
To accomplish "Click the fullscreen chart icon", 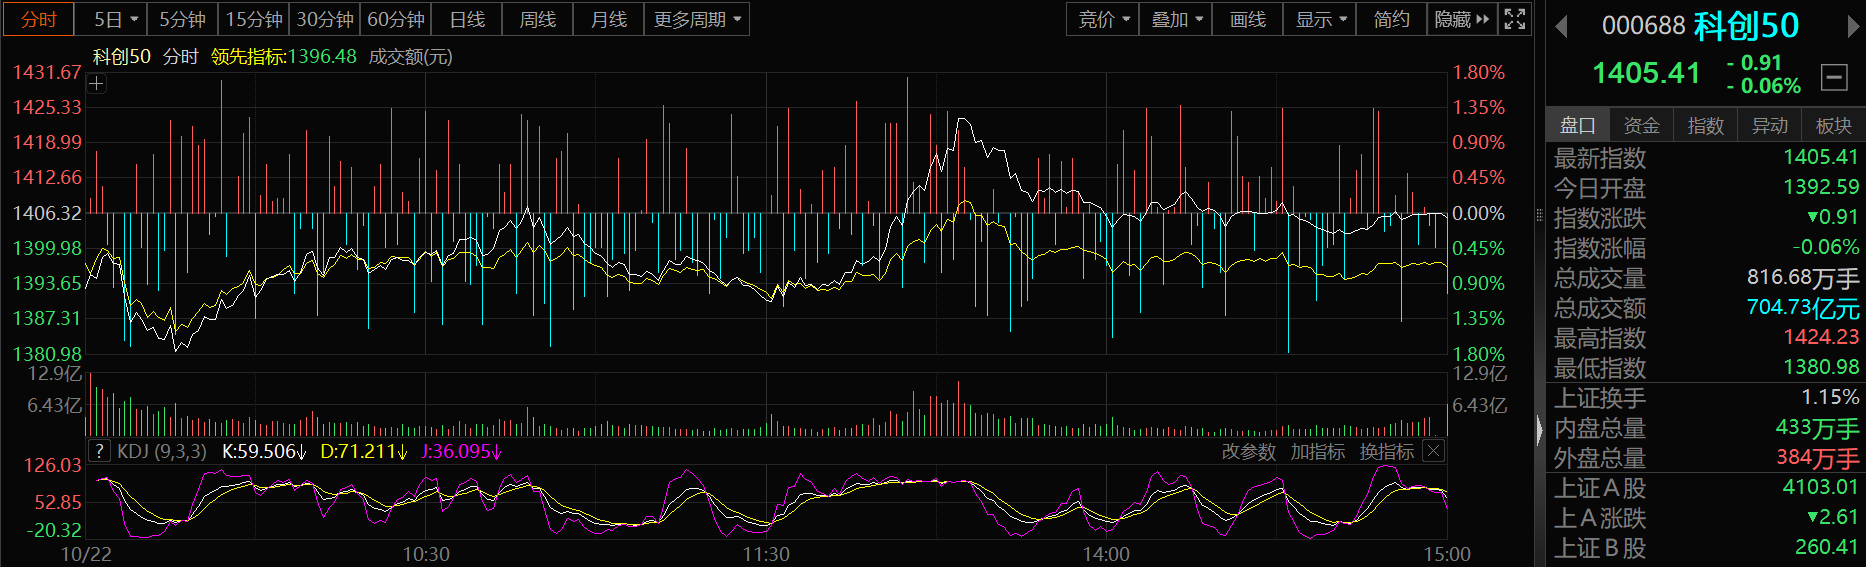I will point(1515,19).
